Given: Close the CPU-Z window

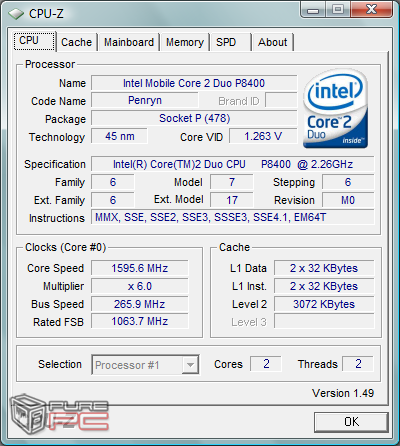Looking at the screenshot, I should (371, 10).
